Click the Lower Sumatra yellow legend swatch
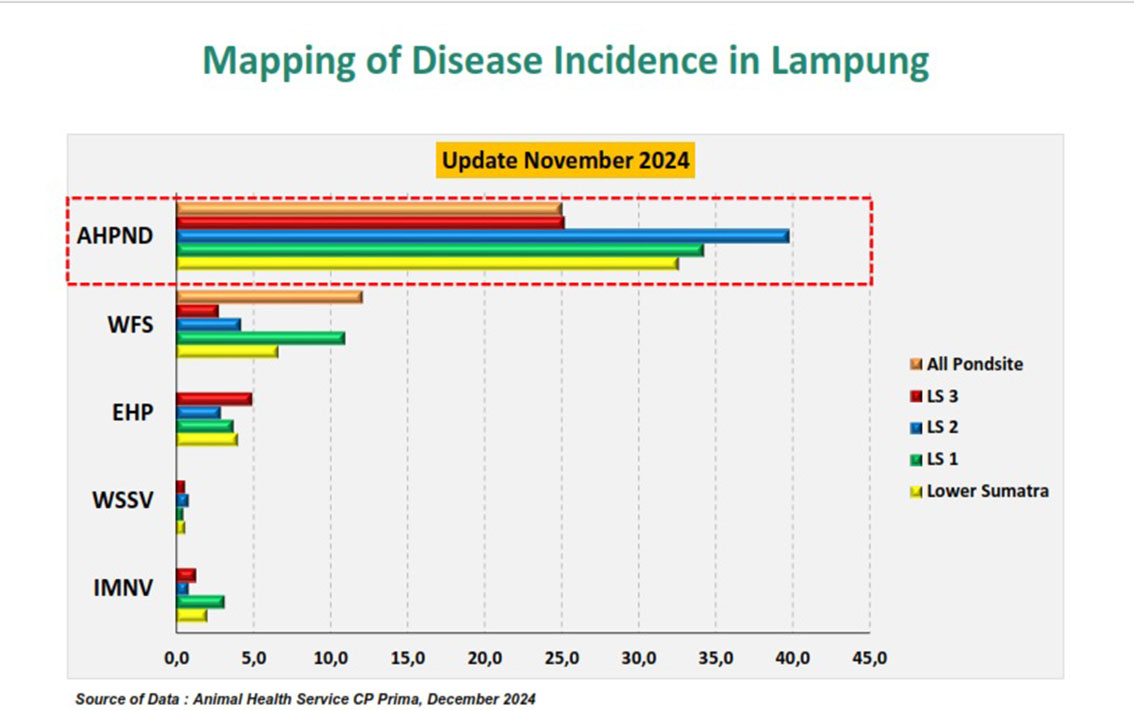The image size is (1134, 710). 916,492
